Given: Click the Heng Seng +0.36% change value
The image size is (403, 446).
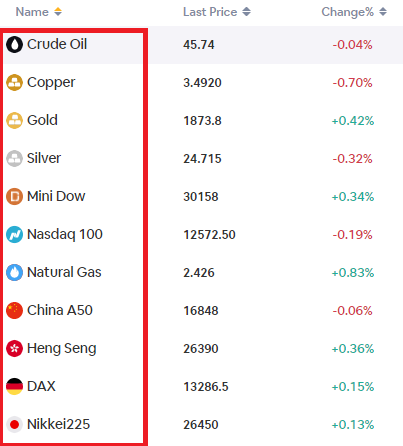Looking at the screenshot, I should (x=353, y=349).
